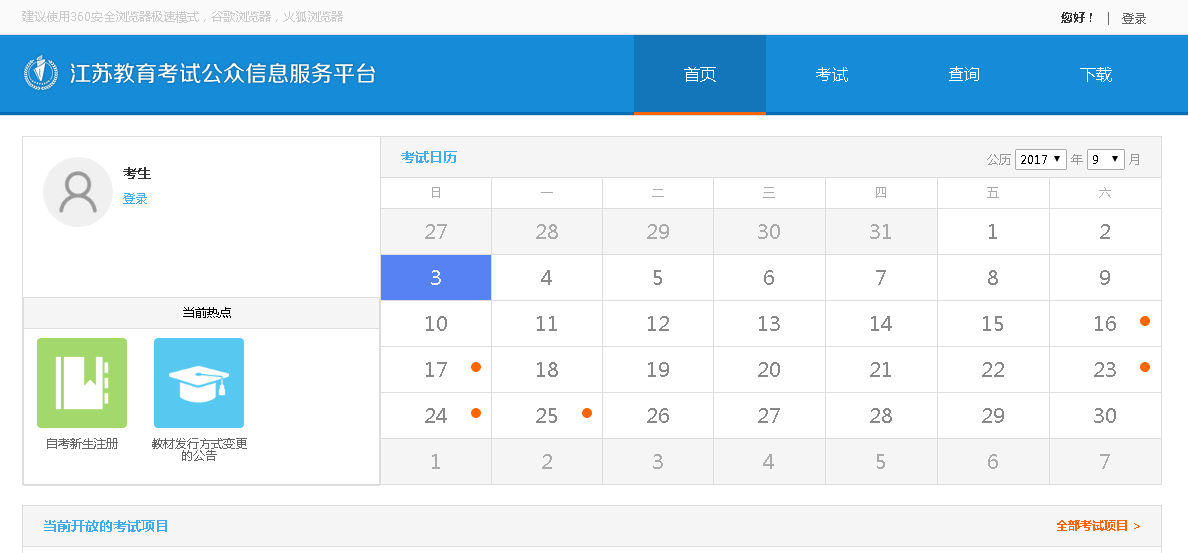Switch to the 首页 navigation tab
The height and width of the screenshot is (553, 1188).
[699, 75]
